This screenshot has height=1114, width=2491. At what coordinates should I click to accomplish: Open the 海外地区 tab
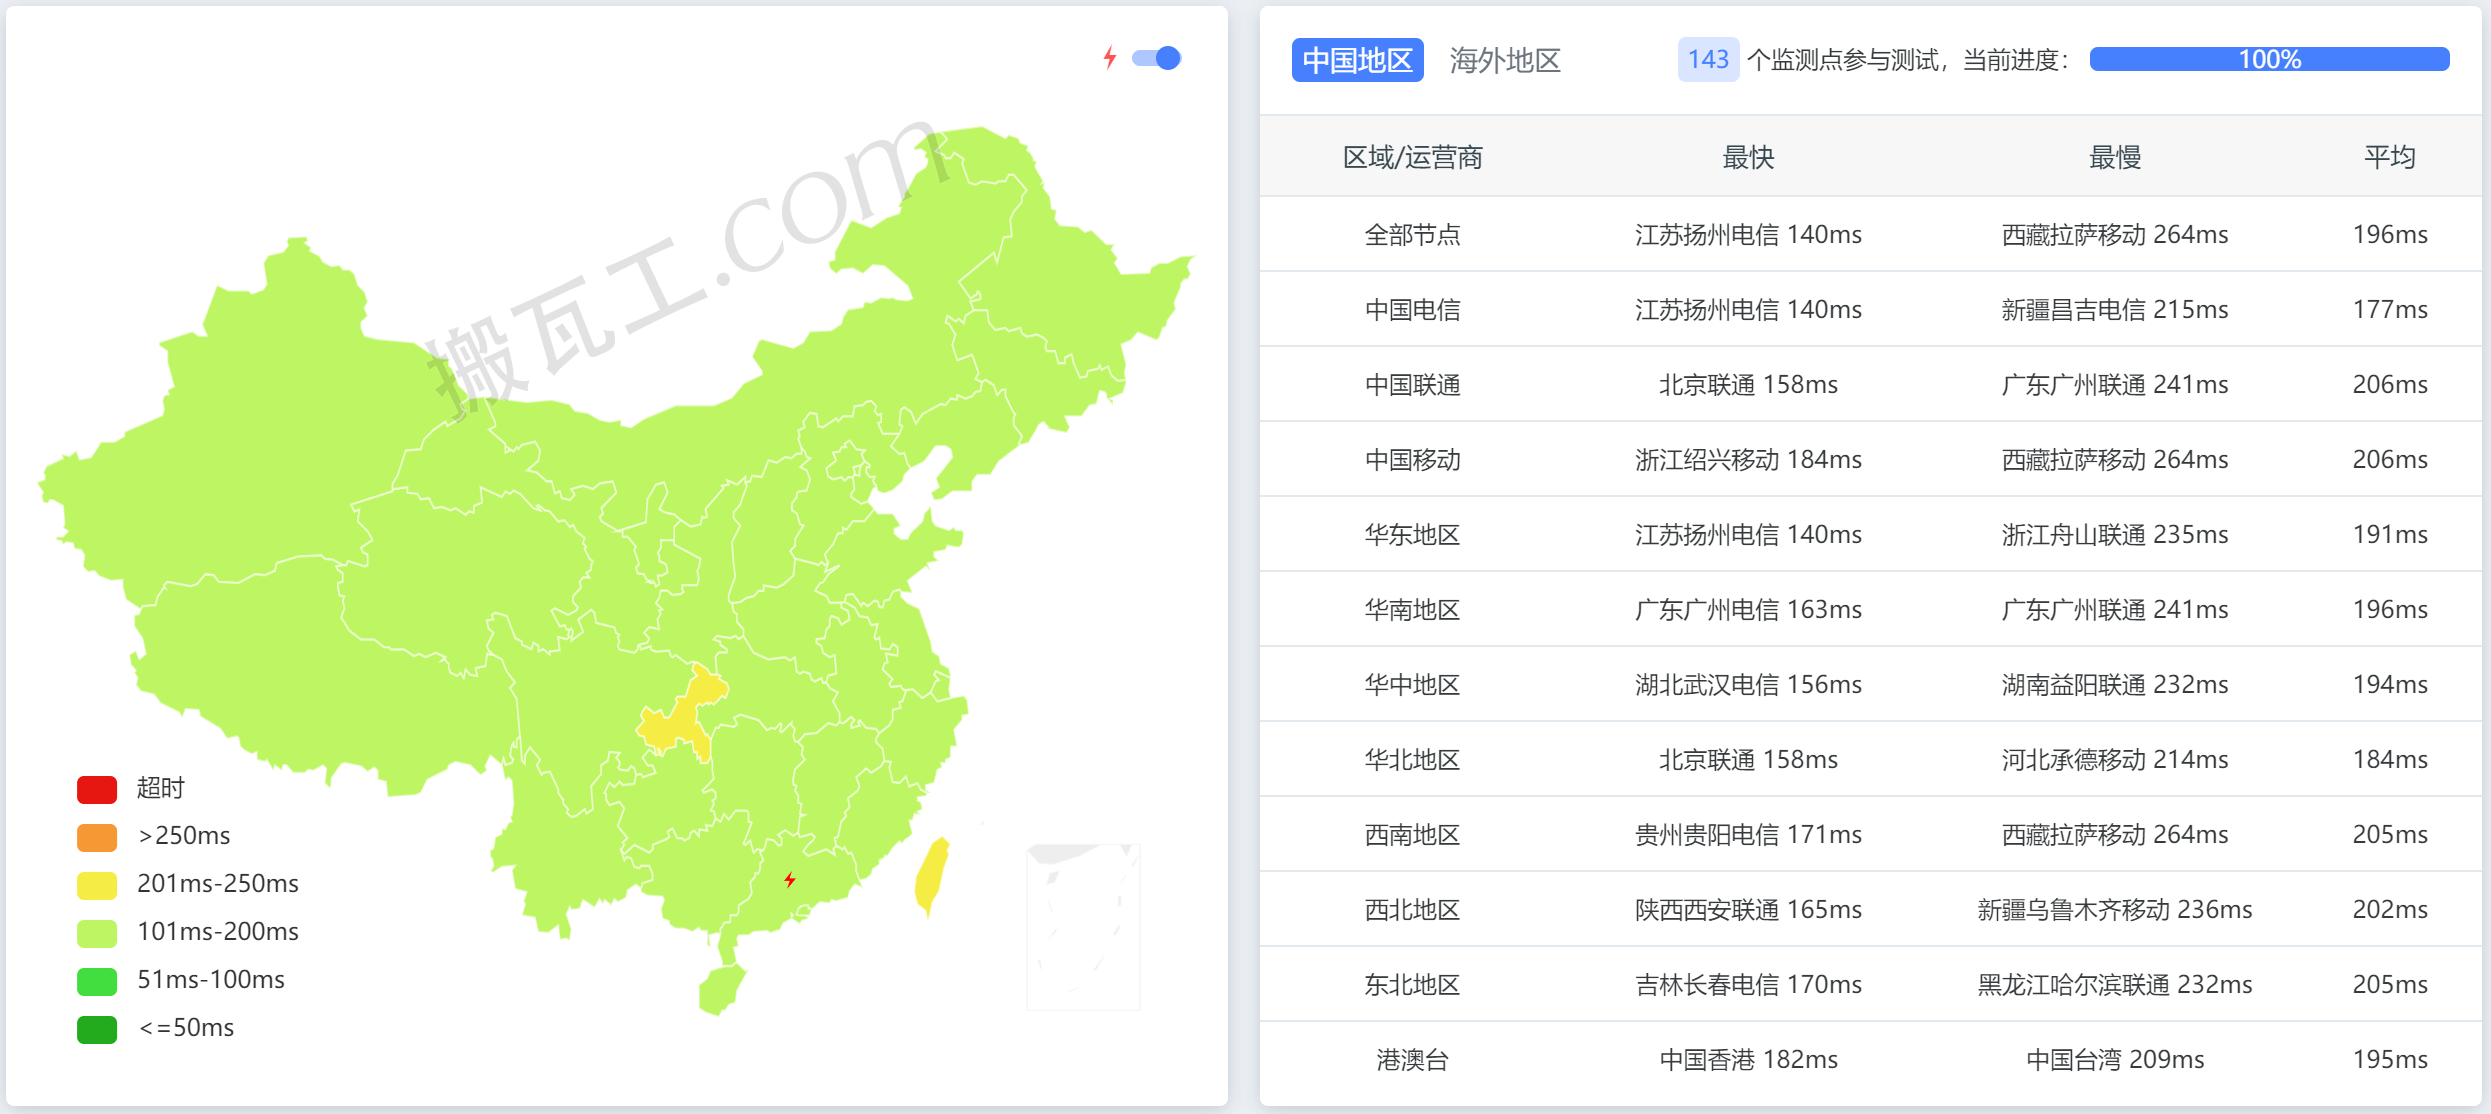click(1504, 60)
